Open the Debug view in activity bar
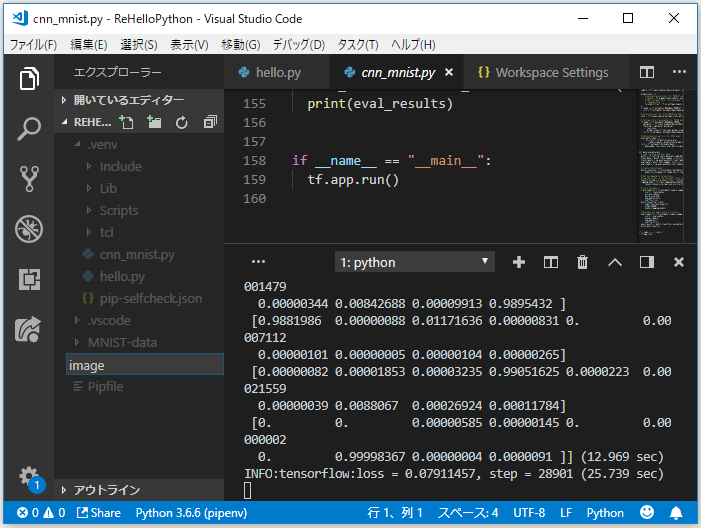The width and height of the screenshot is (701, 528). pyautogui.click(x=29, y=229)
